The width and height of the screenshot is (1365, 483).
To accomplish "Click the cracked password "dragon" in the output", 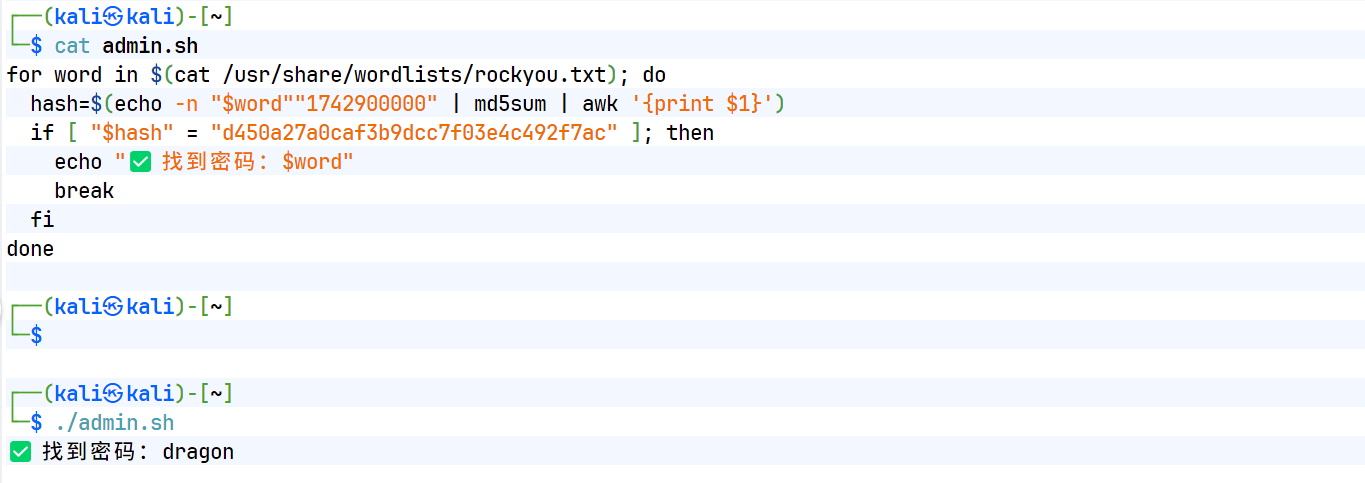I will point(198,452).
